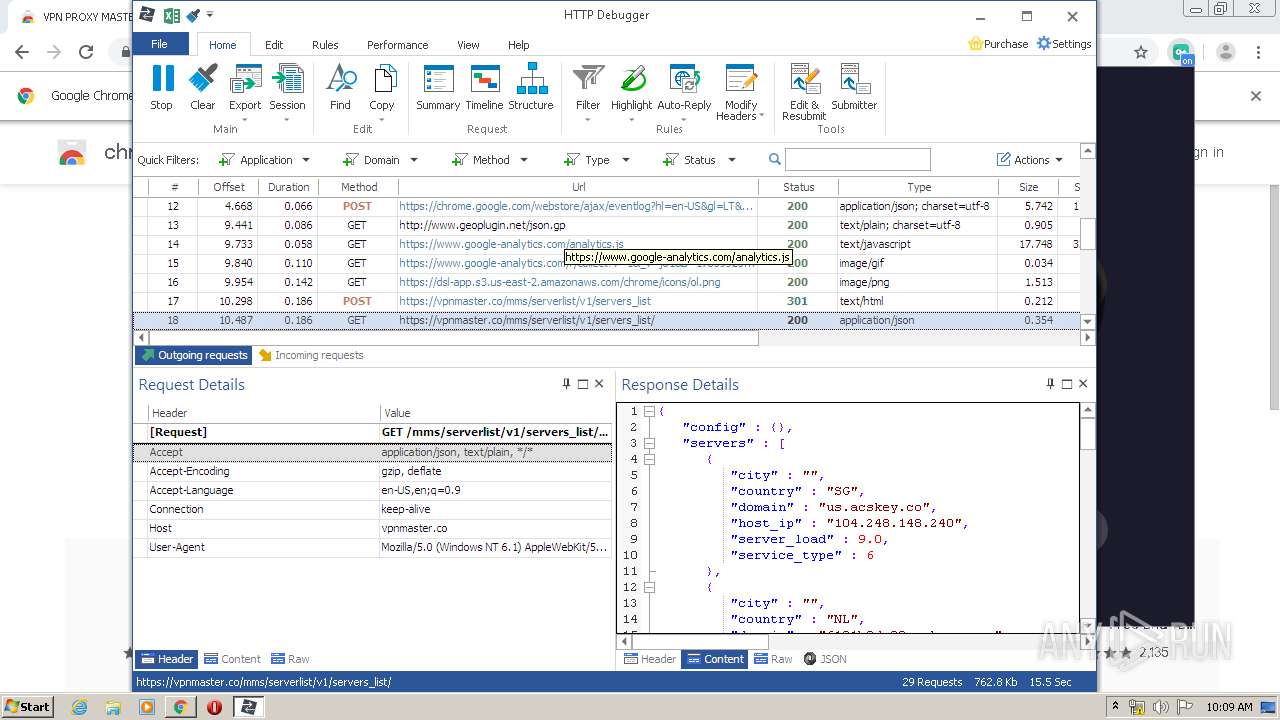Open the Windows Start menu
Viewport: 1280px width, 720px height.
coord(28,706)
